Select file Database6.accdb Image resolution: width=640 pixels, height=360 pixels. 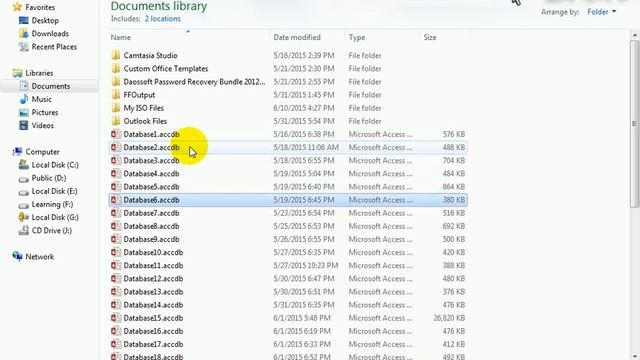(288, 200)
